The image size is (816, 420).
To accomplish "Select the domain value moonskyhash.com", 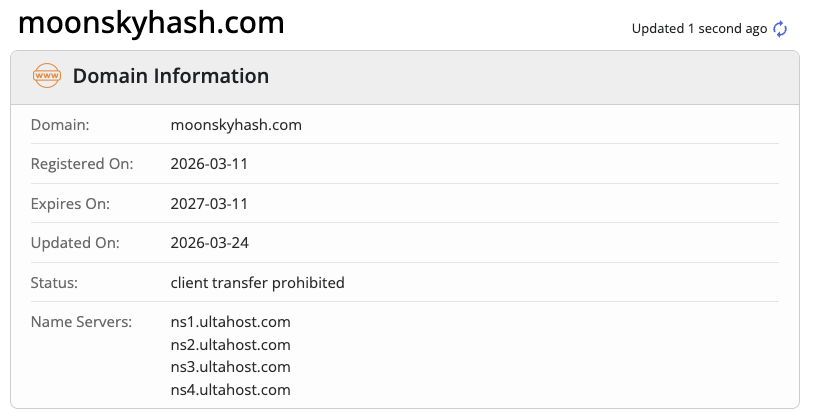I will tap(236, 125).
